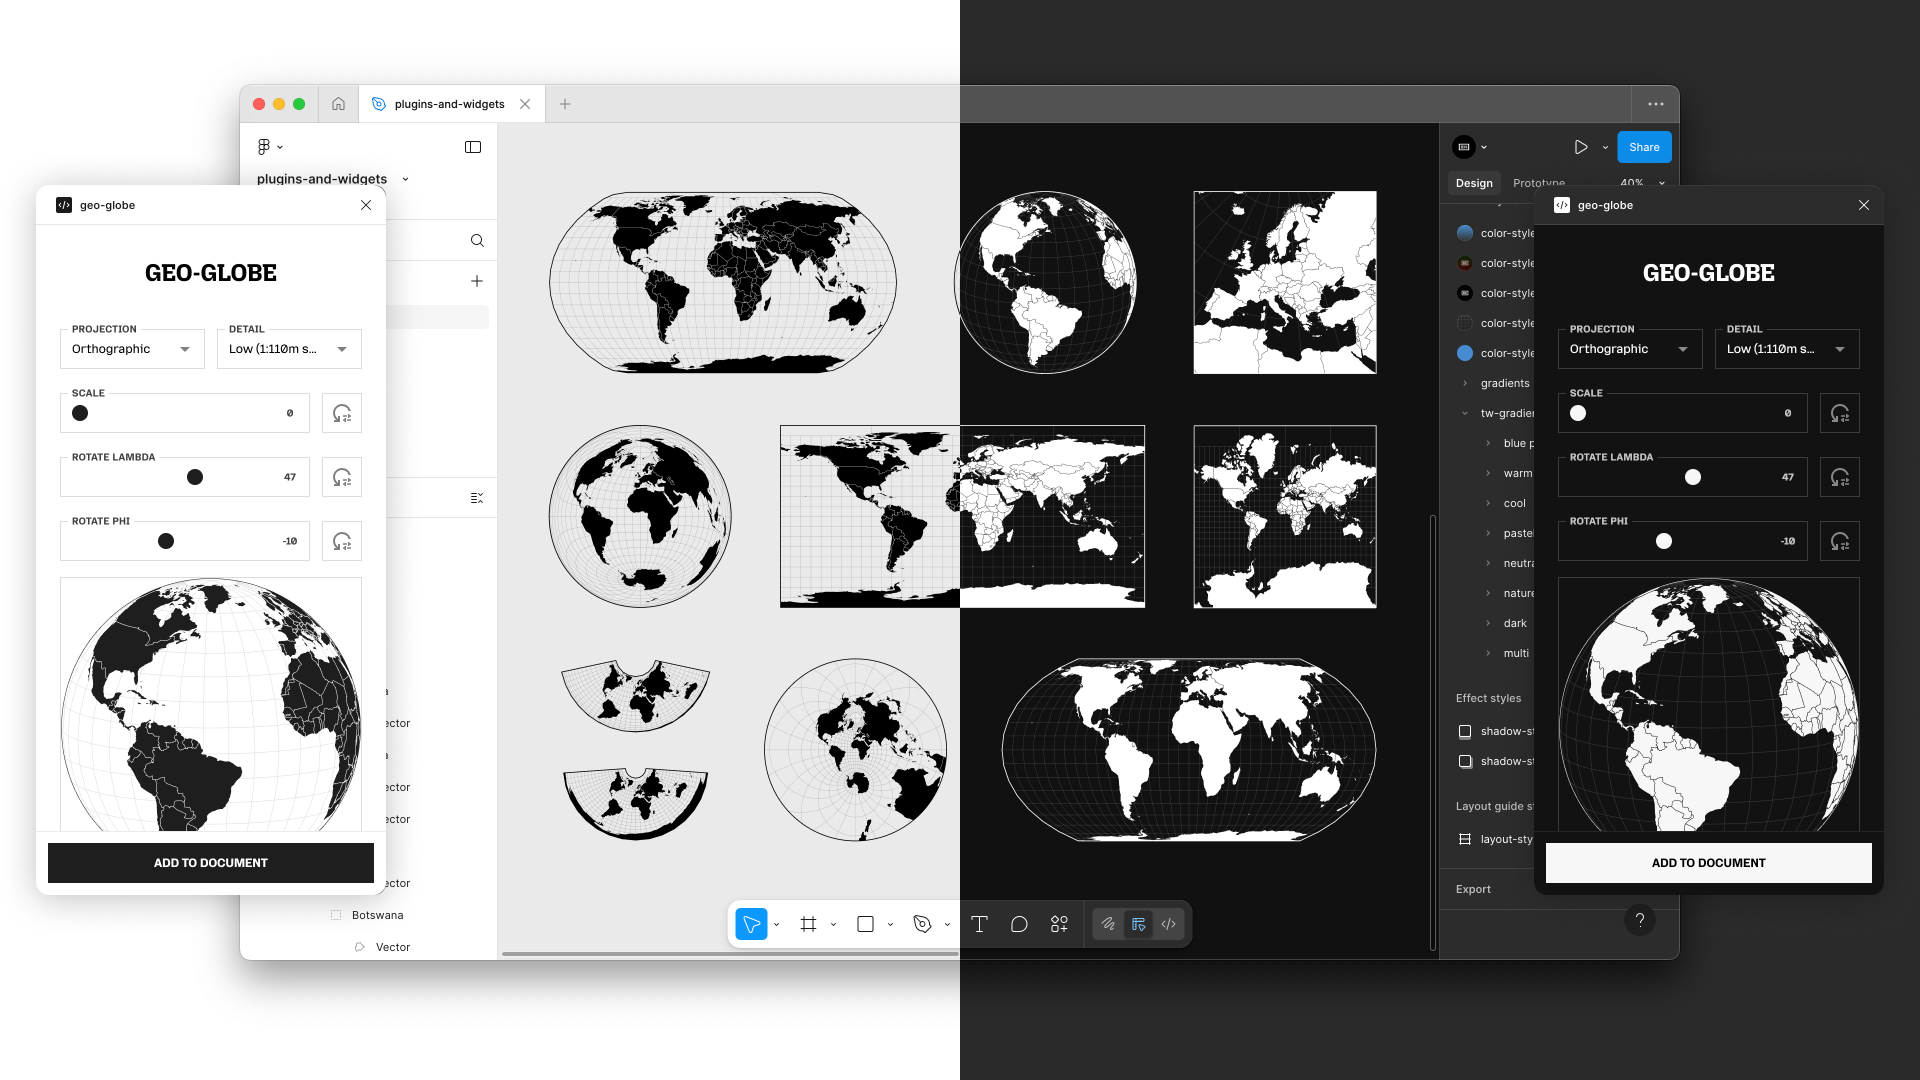
Task: Reset the Scale value in light plugin
Action: 342,413
